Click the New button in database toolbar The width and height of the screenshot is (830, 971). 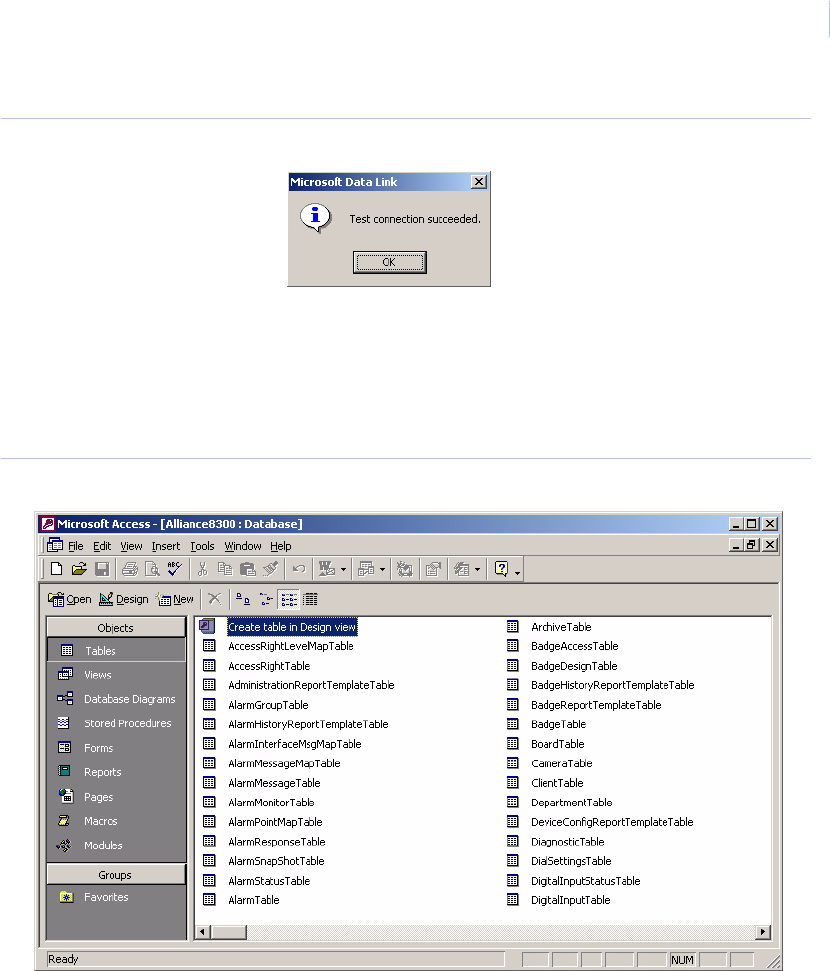175,599
